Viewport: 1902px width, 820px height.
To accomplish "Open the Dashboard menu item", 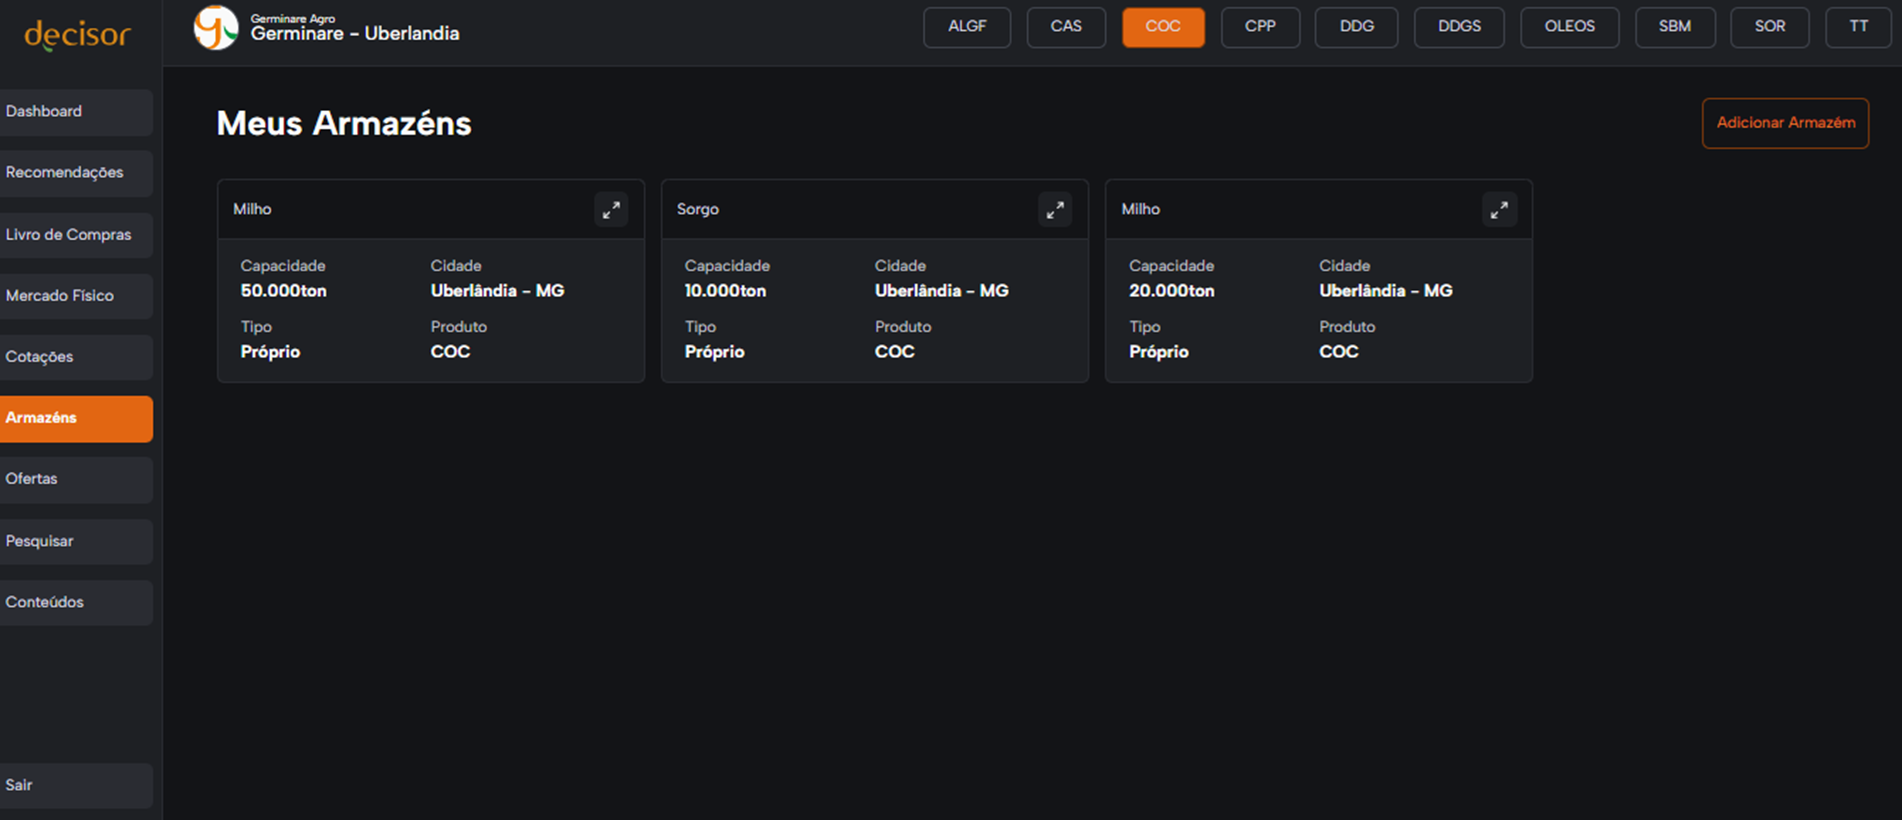I will pos(76,112).
